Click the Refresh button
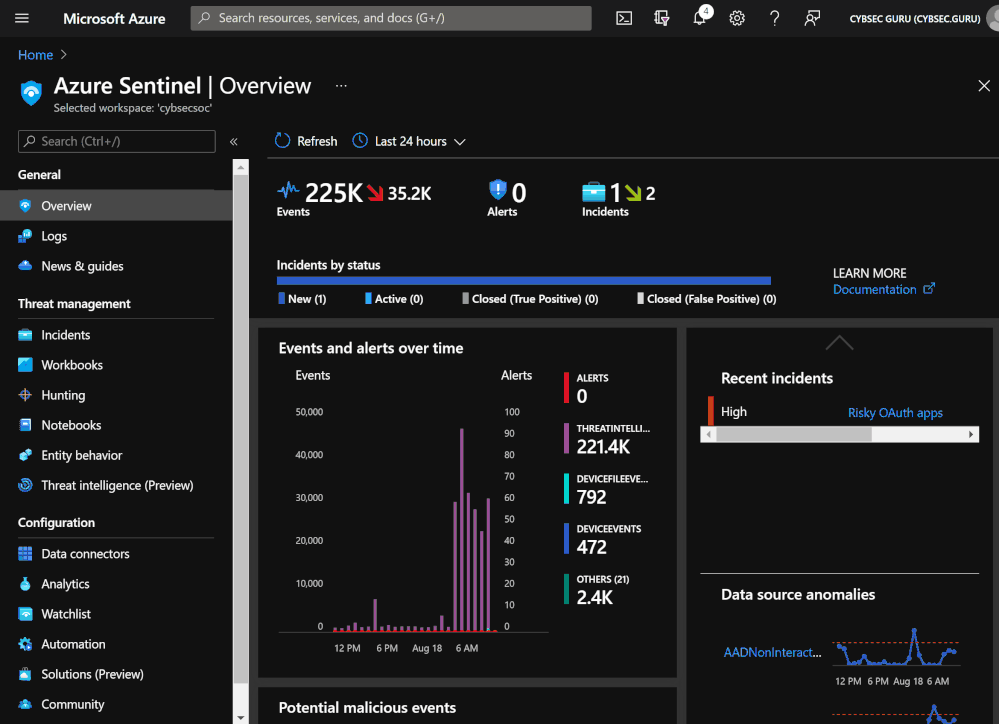 click(306, 141)
